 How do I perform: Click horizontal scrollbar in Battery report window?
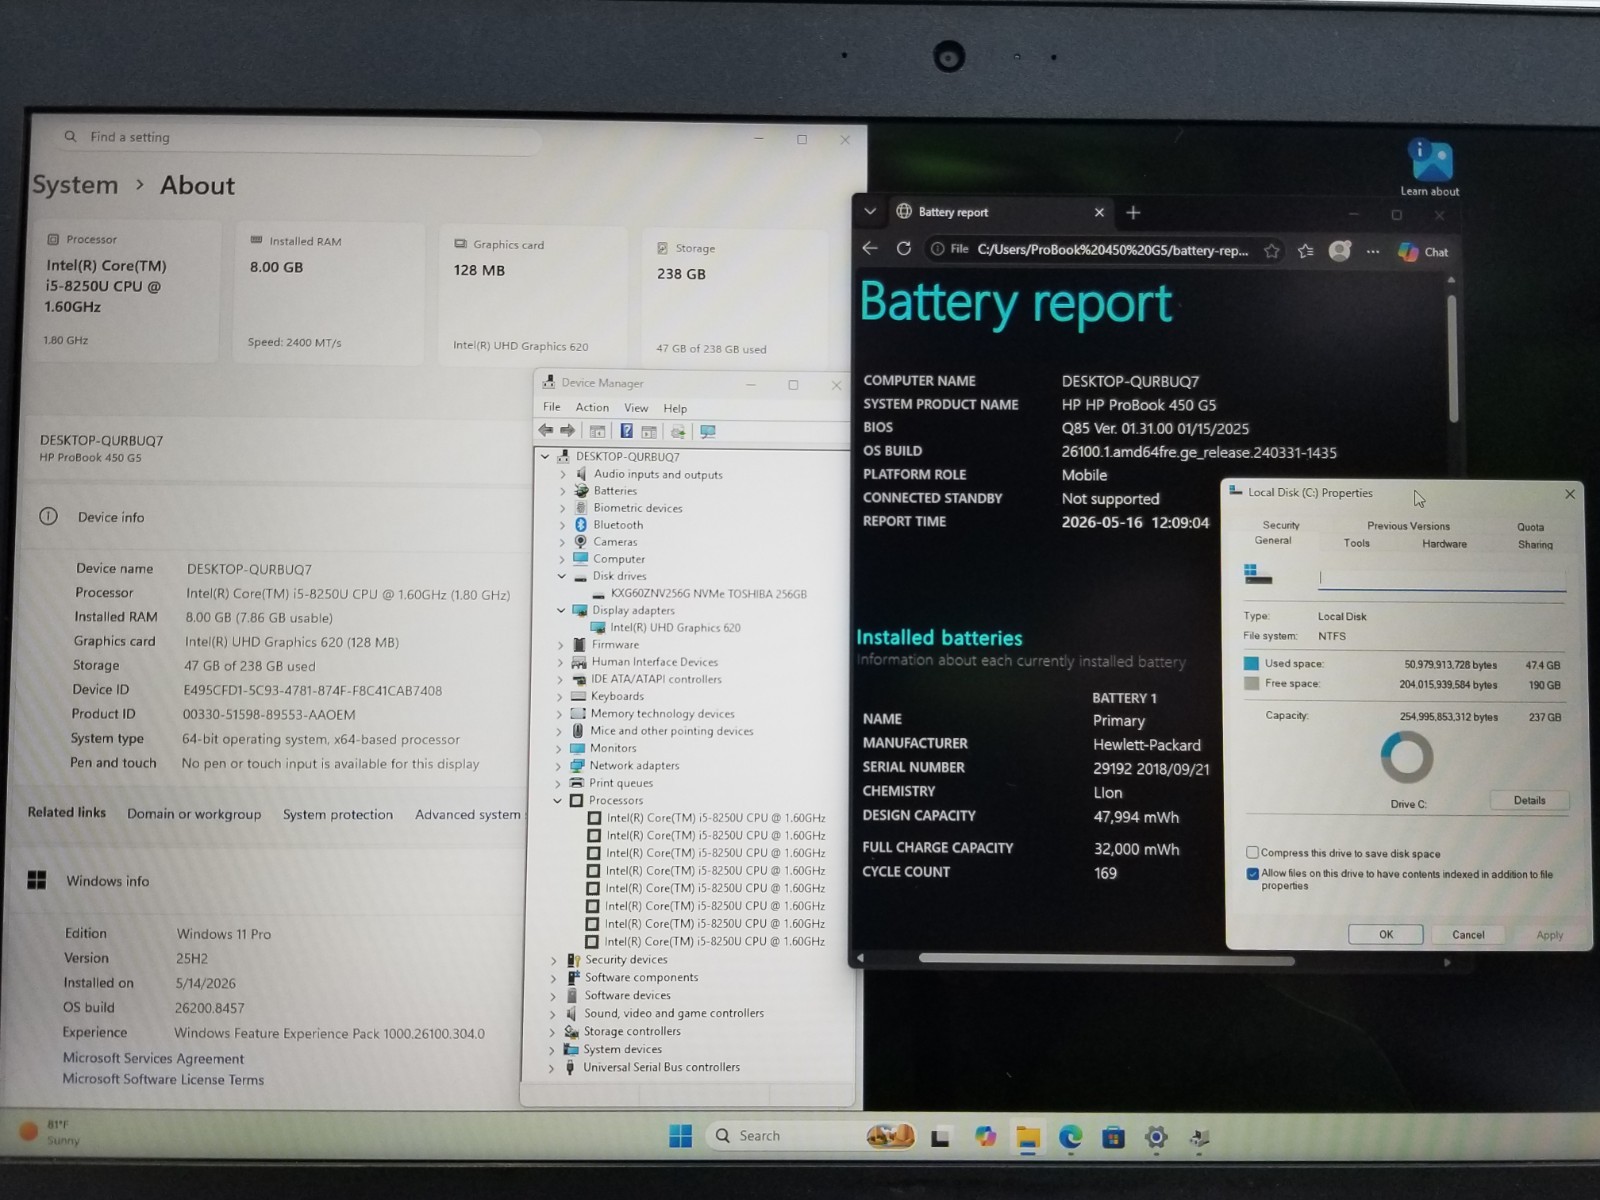pyautogui.click(x=1106, y=960)
